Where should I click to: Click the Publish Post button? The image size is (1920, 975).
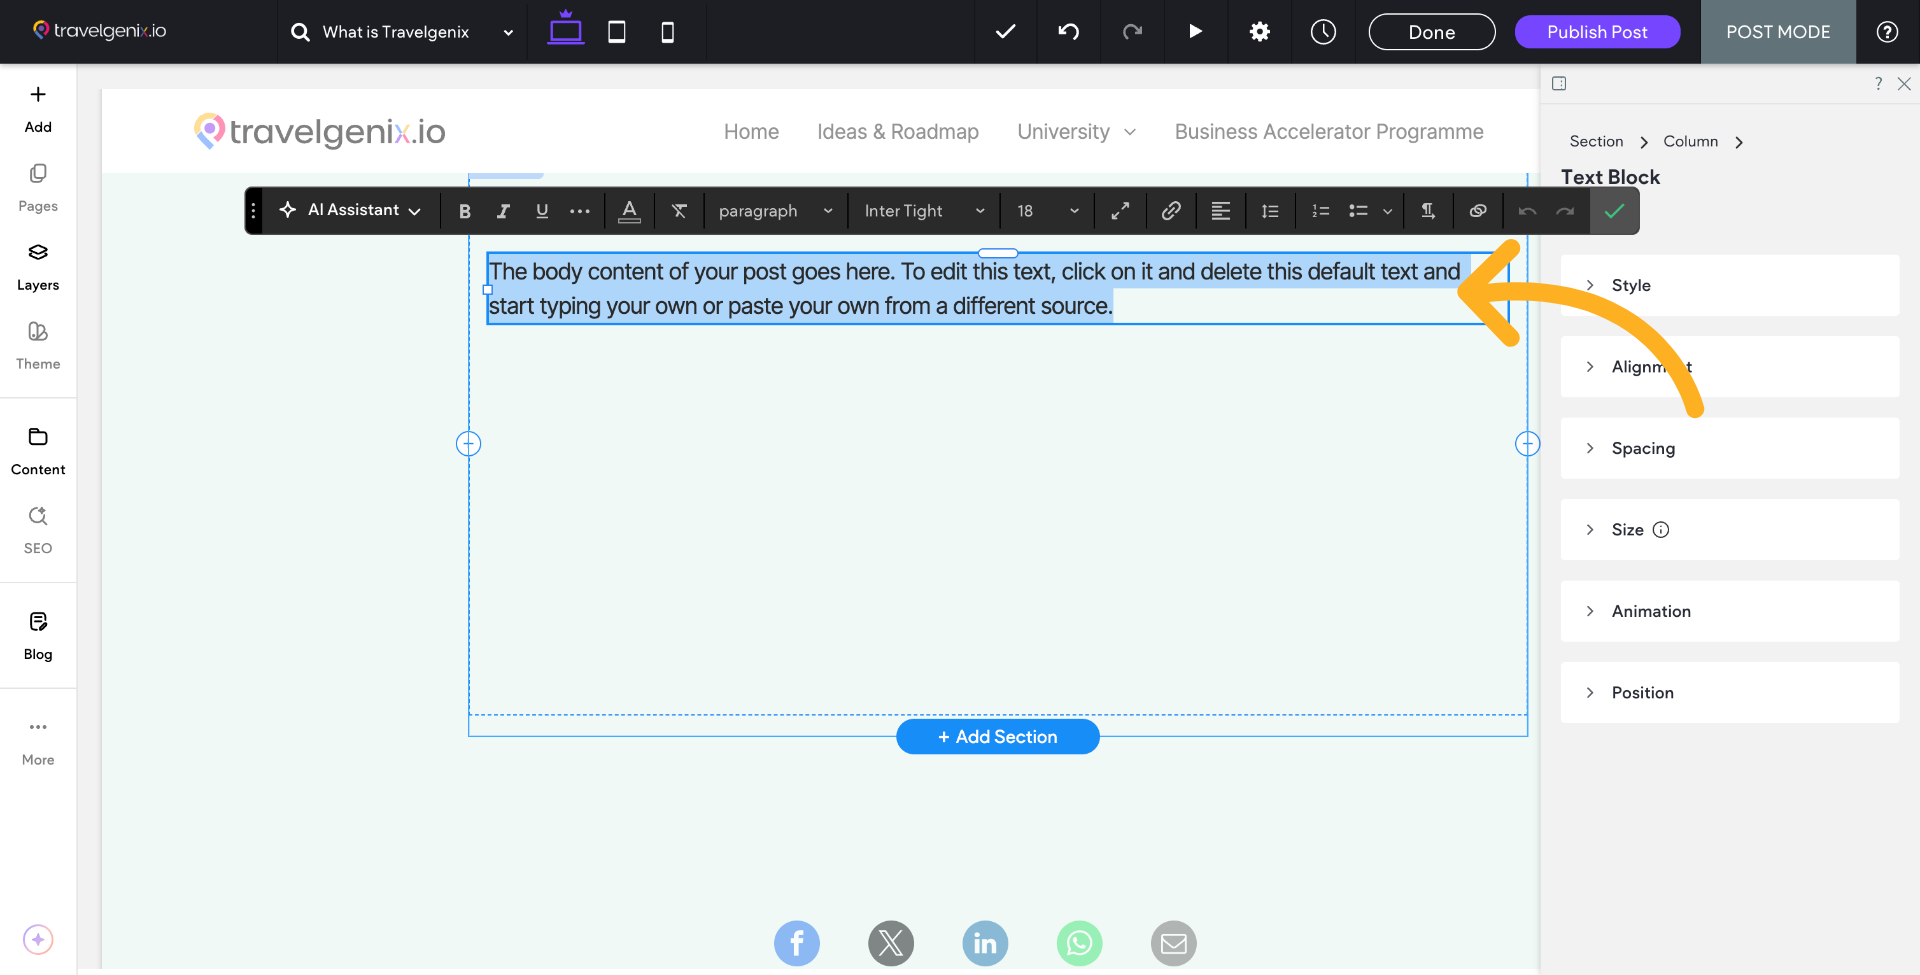coord(1597,31)
